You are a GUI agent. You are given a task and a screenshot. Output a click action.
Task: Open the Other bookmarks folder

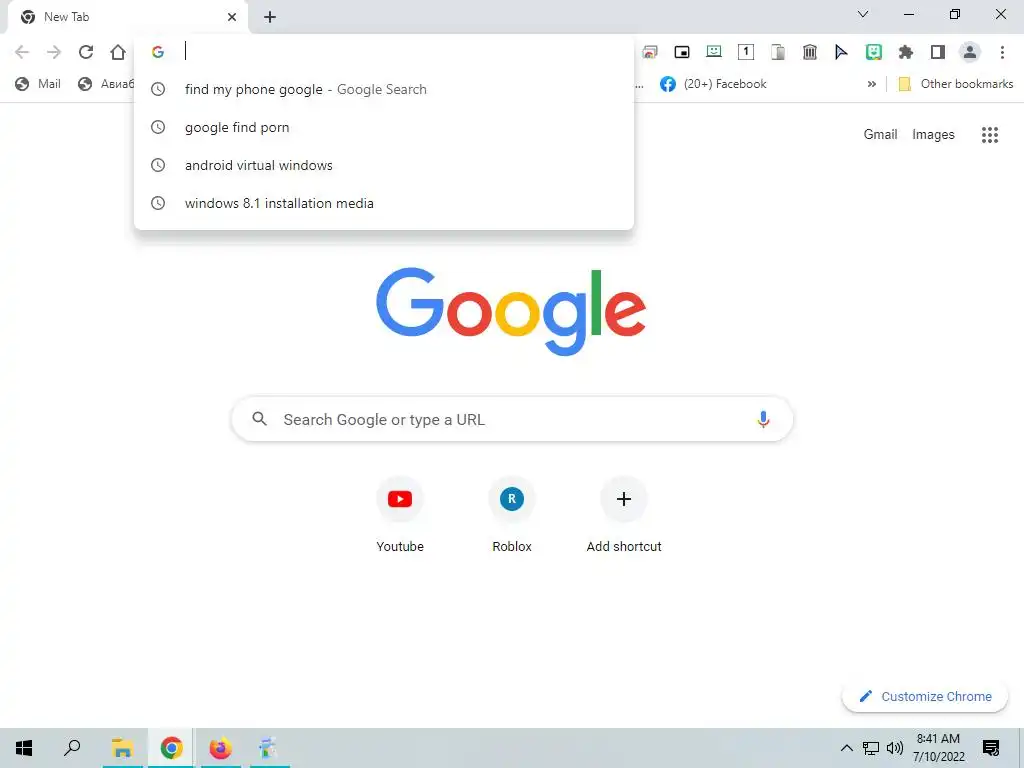pyautogui.click(x=956, y=84)
